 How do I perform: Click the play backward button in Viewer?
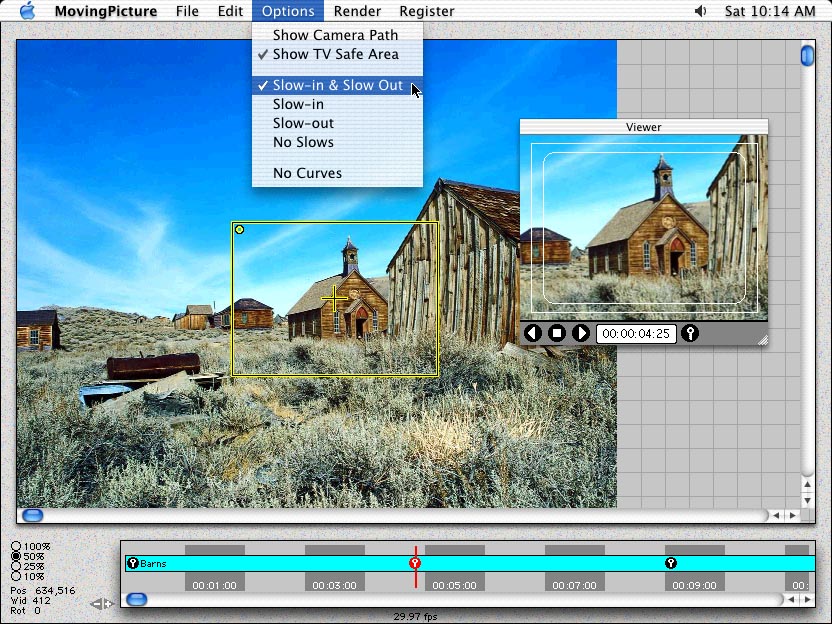[533, 333]
